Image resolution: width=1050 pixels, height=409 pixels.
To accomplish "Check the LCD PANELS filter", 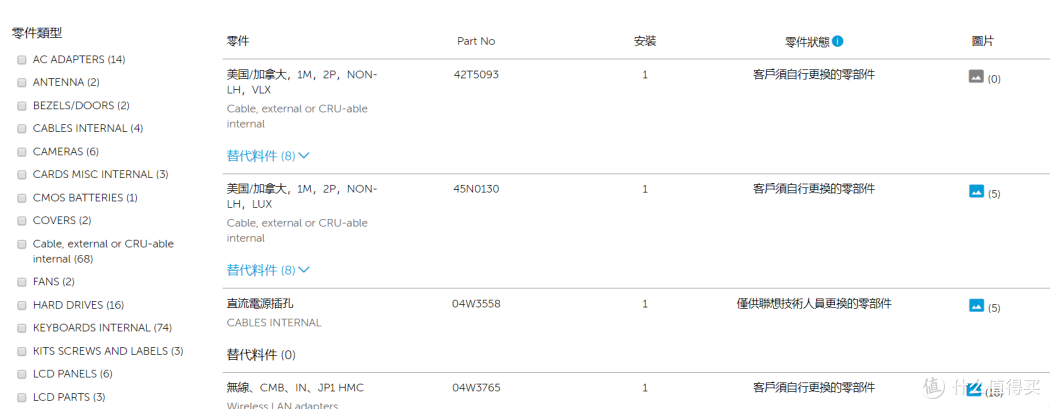I will pyautogui.click(x=22, y=374).
